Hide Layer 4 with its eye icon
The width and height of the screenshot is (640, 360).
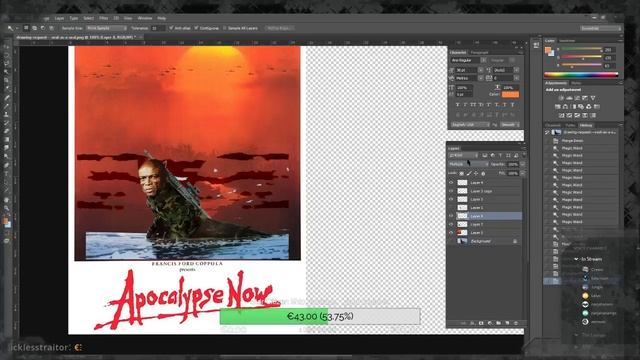[451, 182]
